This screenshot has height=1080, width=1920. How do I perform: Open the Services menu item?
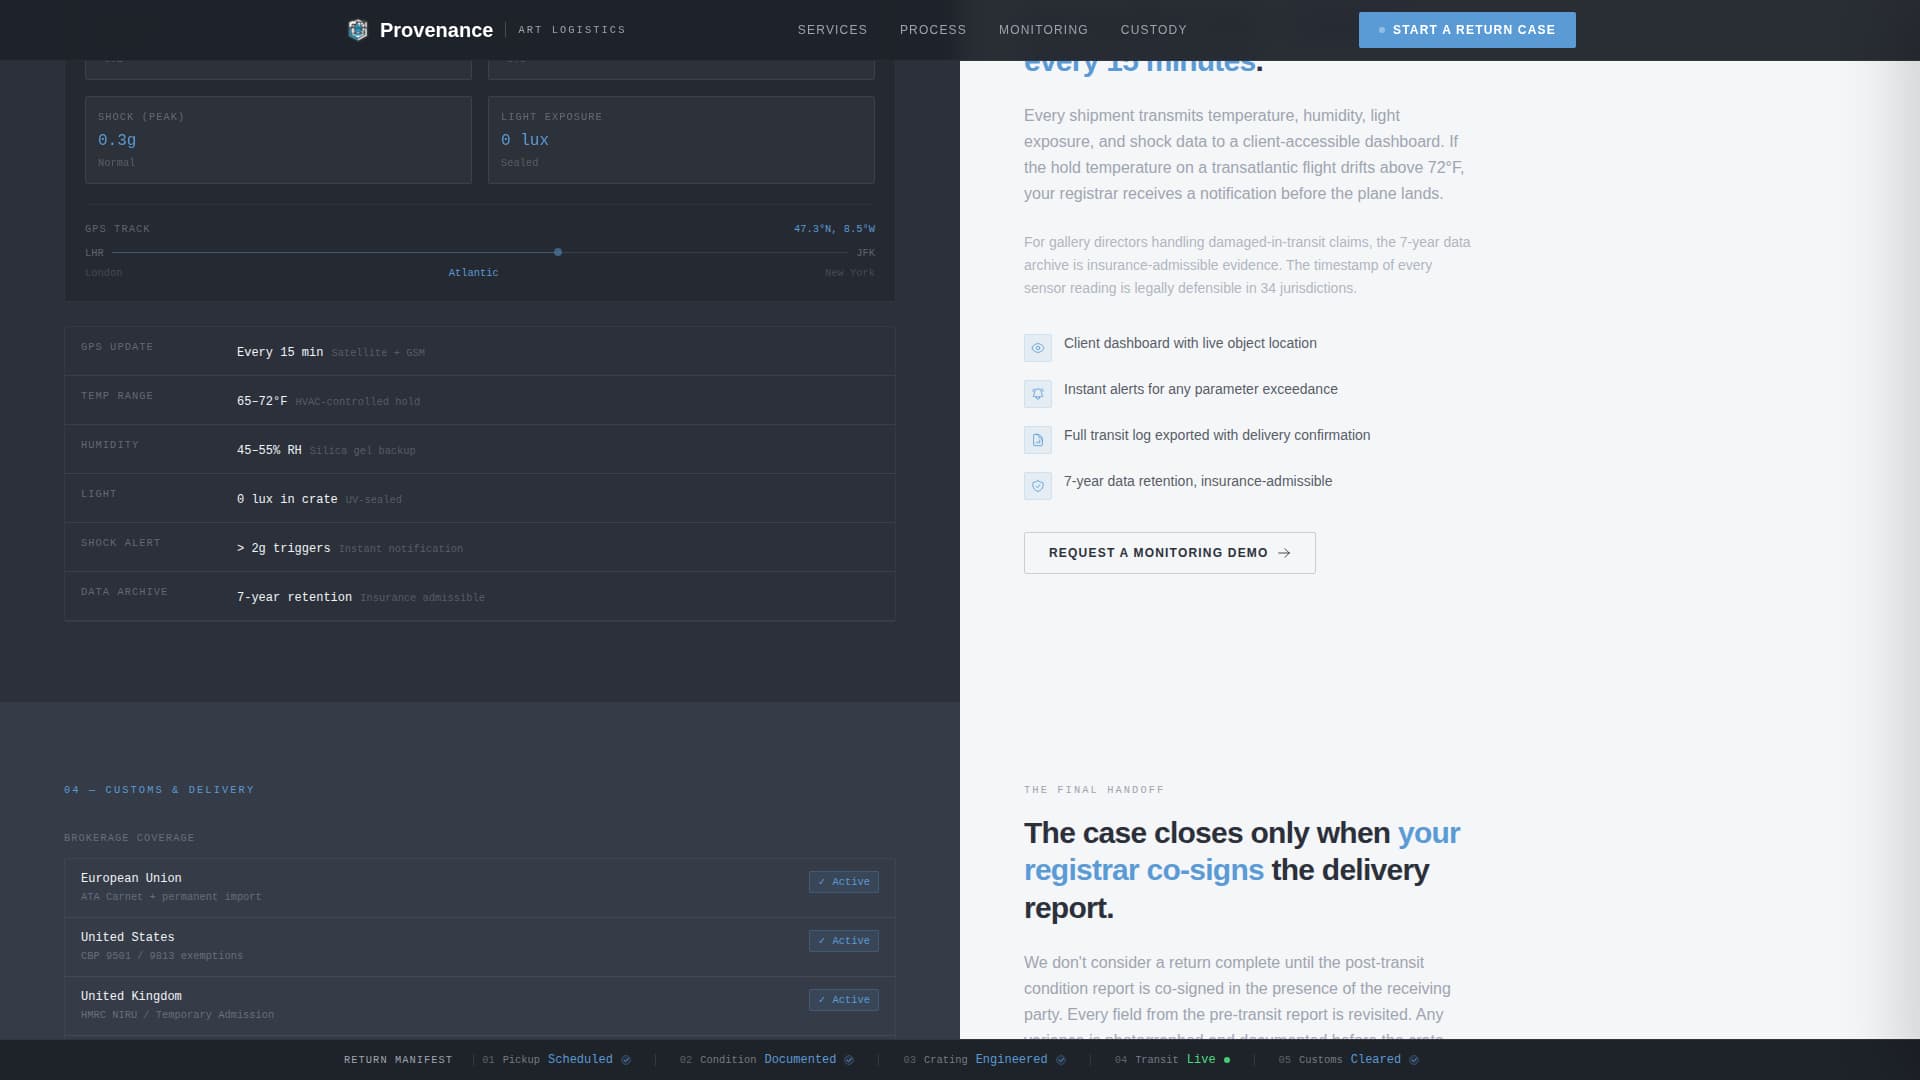832,30
